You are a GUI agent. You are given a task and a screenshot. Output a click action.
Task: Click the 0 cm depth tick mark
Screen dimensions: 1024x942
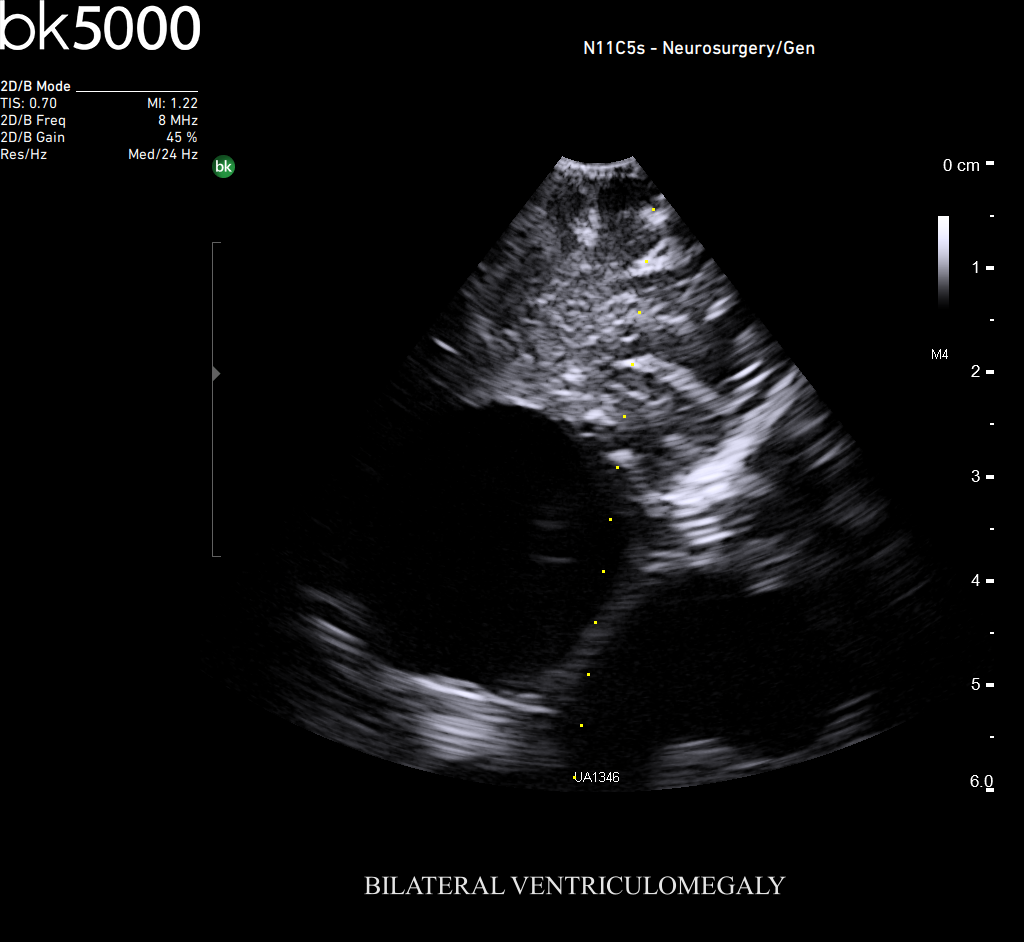989,164
